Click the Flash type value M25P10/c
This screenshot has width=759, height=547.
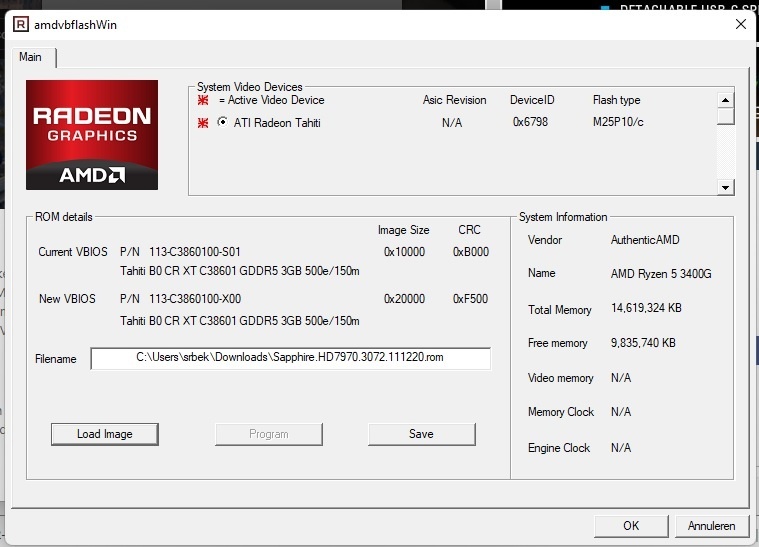(x=618, y=122)
